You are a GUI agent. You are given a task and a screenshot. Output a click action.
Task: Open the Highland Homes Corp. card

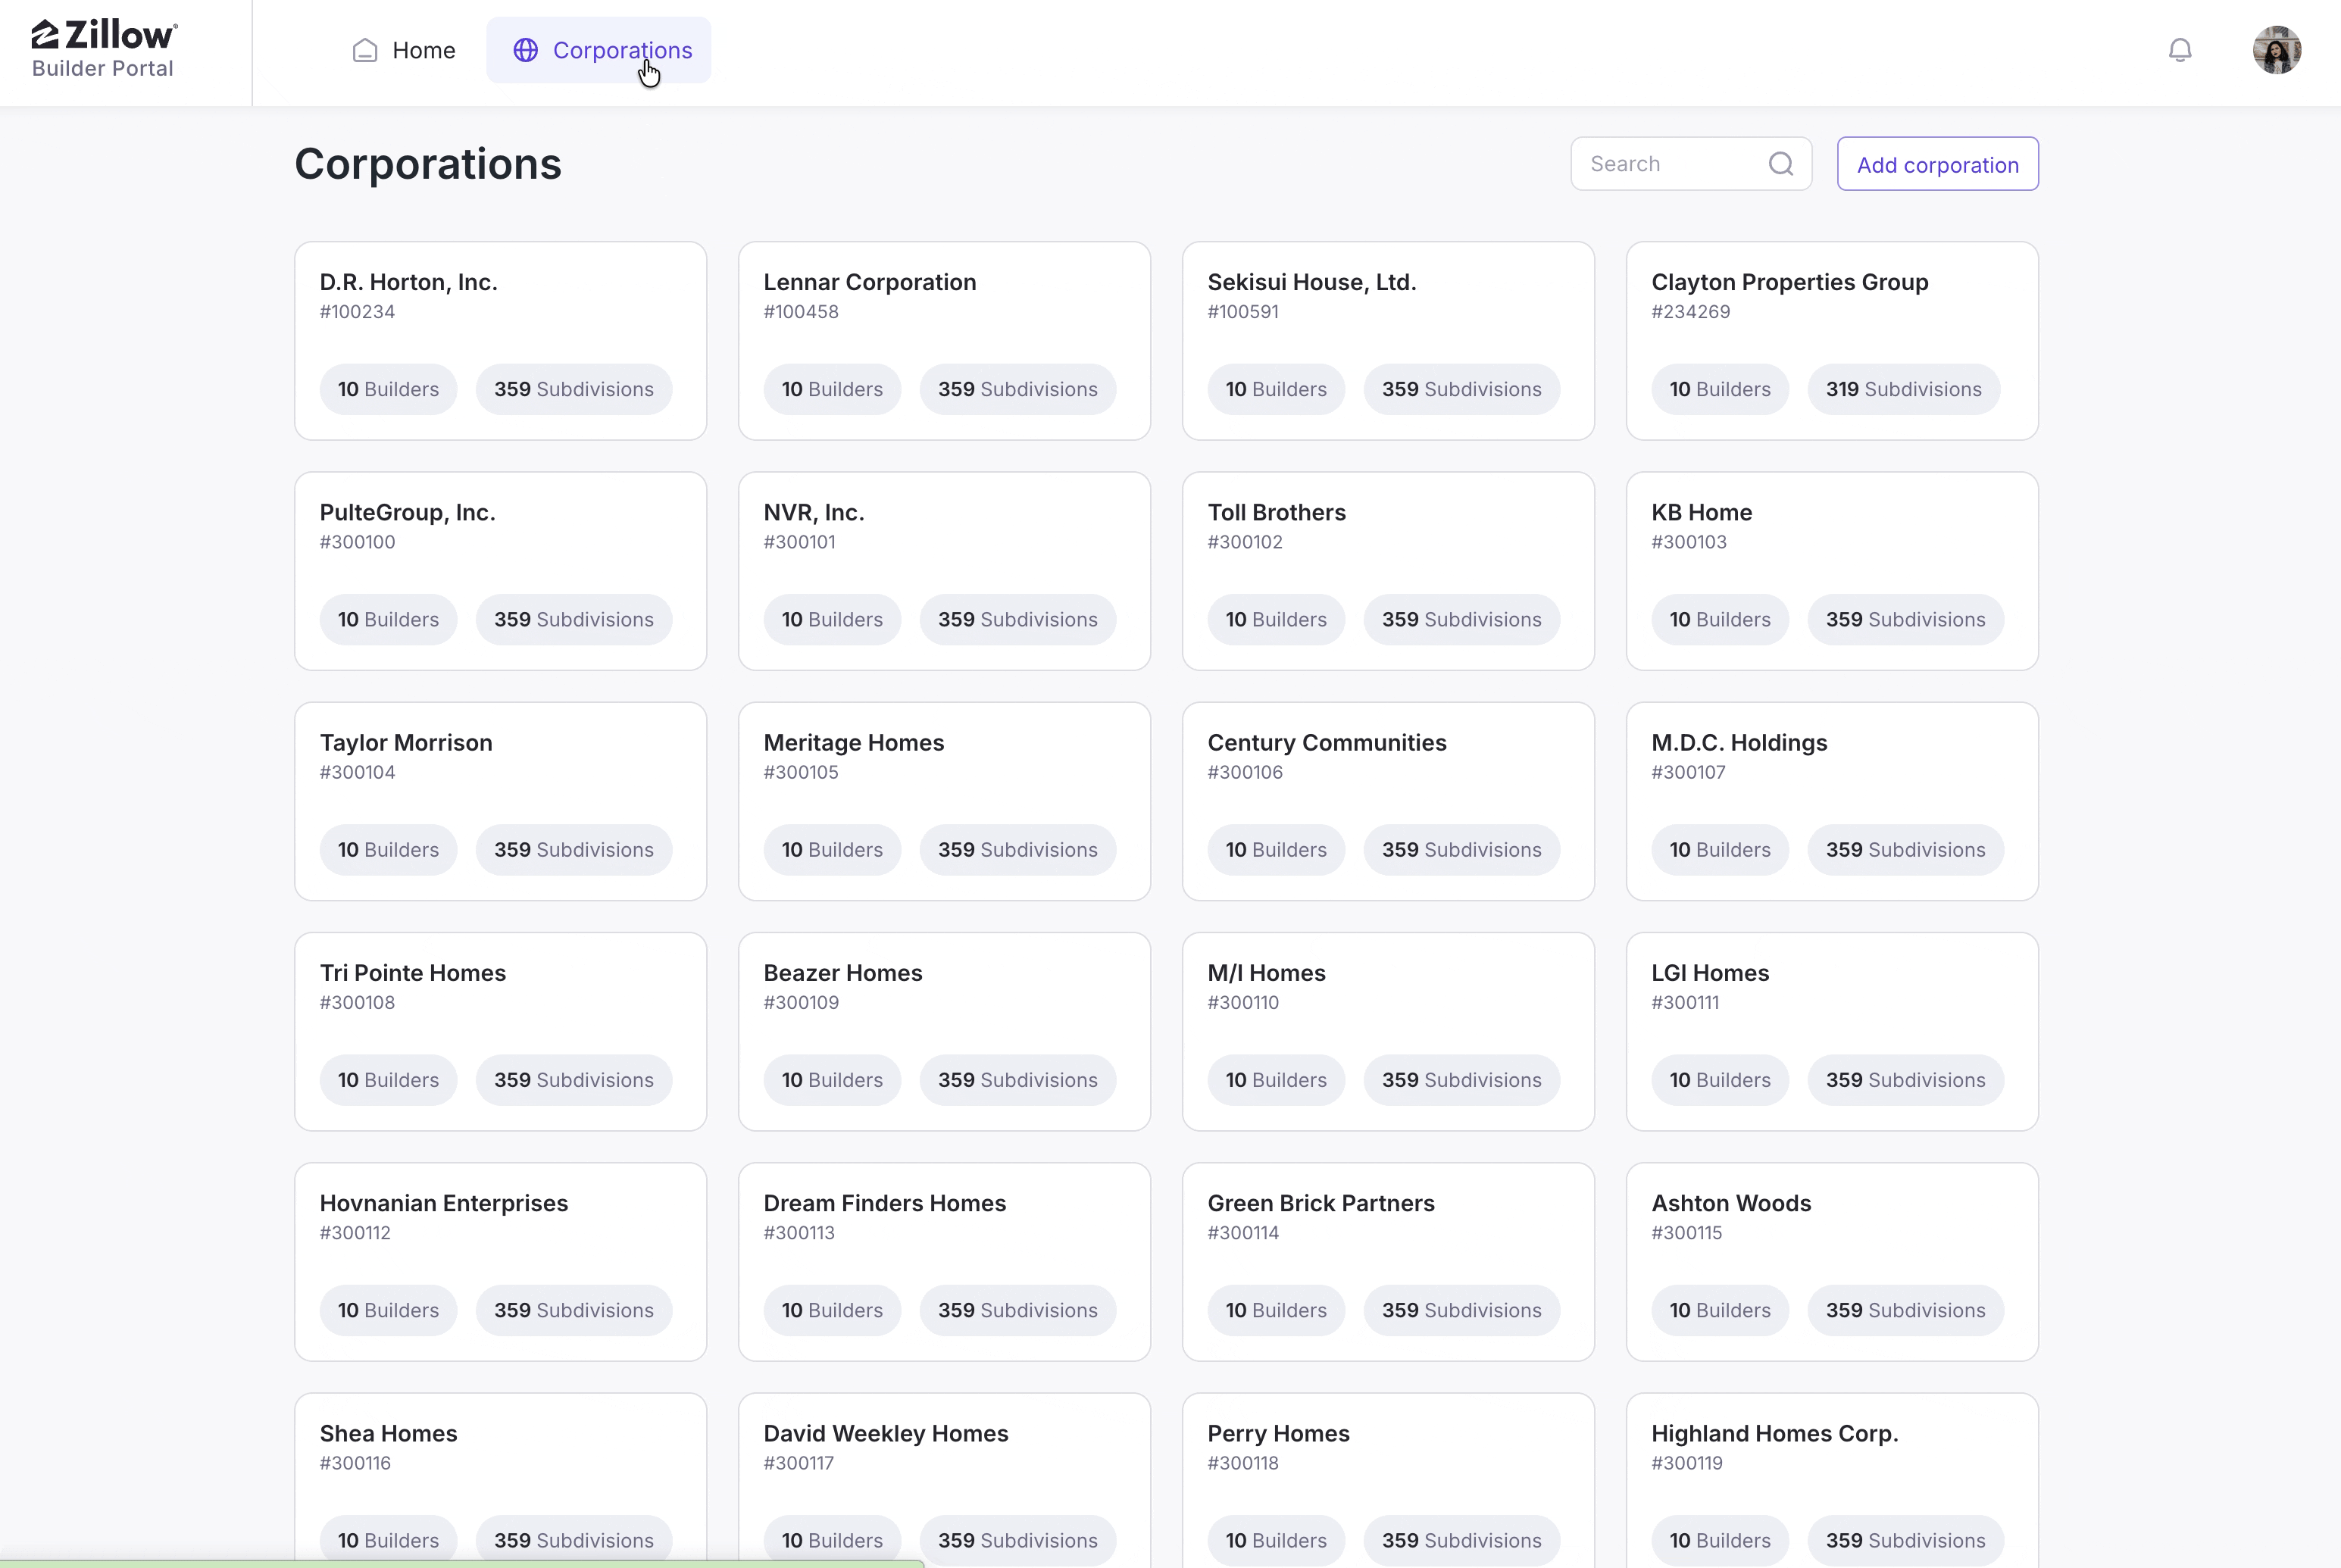[x=1832, y=1481]
